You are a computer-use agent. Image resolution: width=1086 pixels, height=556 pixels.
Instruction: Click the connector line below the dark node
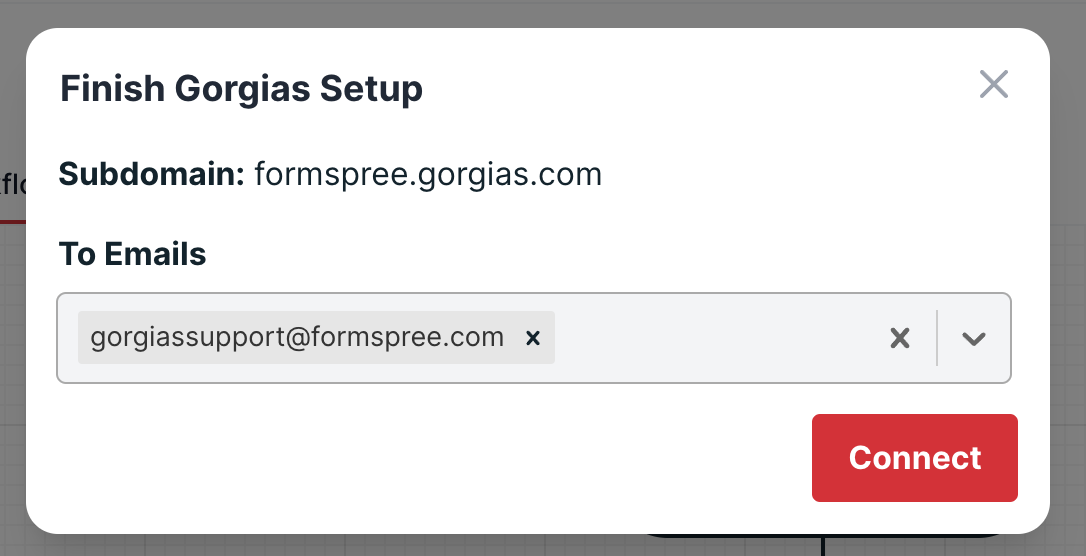823,547
